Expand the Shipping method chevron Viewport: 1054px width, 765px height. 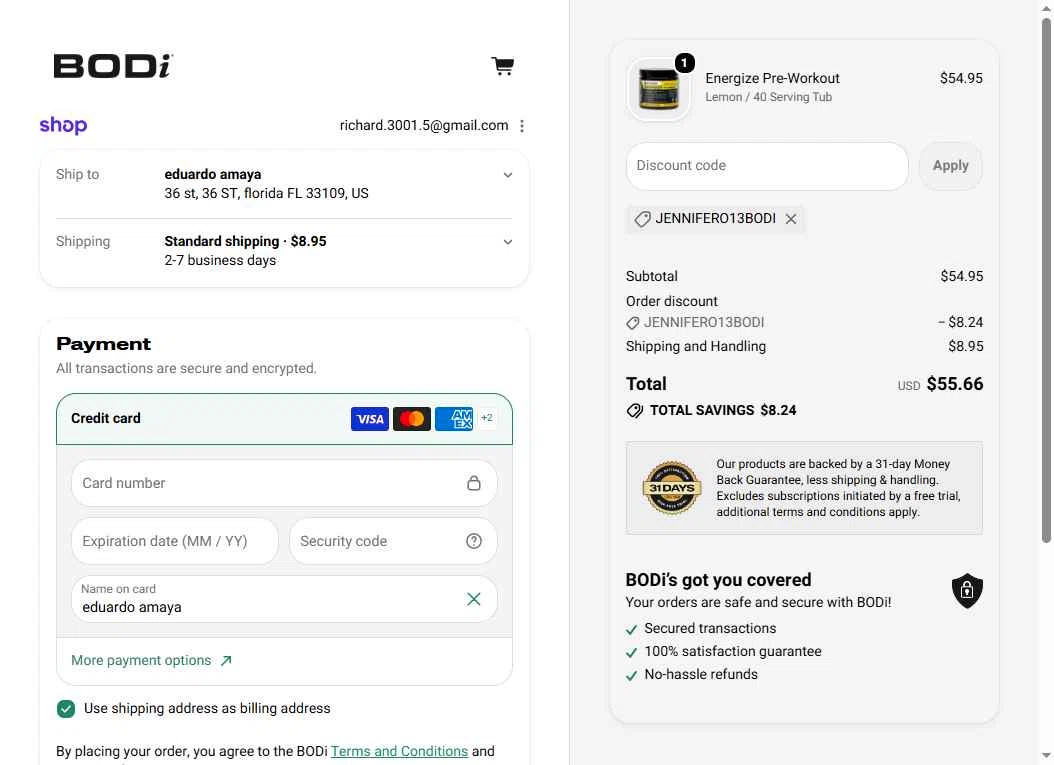tap(508, 242)
